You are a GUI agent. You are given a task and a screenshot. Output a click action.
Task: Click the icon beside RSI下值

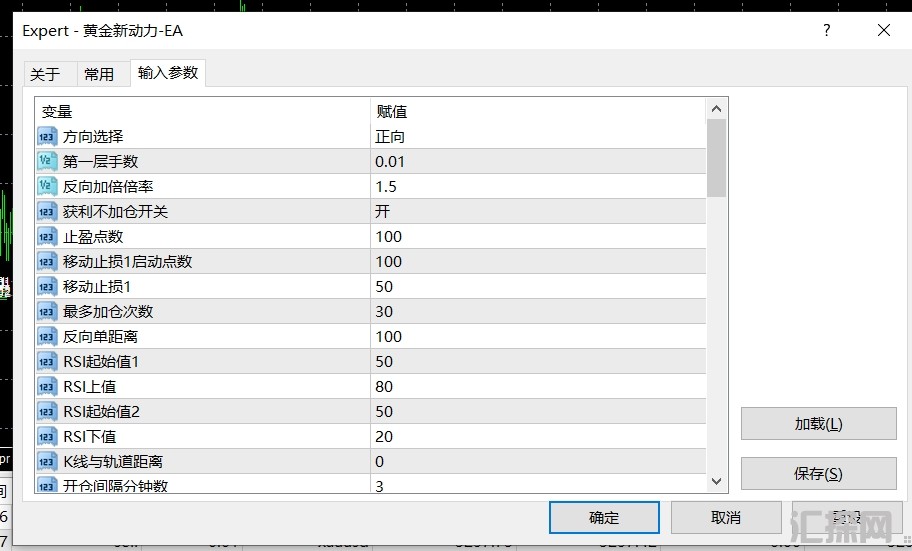click(47, 437)
